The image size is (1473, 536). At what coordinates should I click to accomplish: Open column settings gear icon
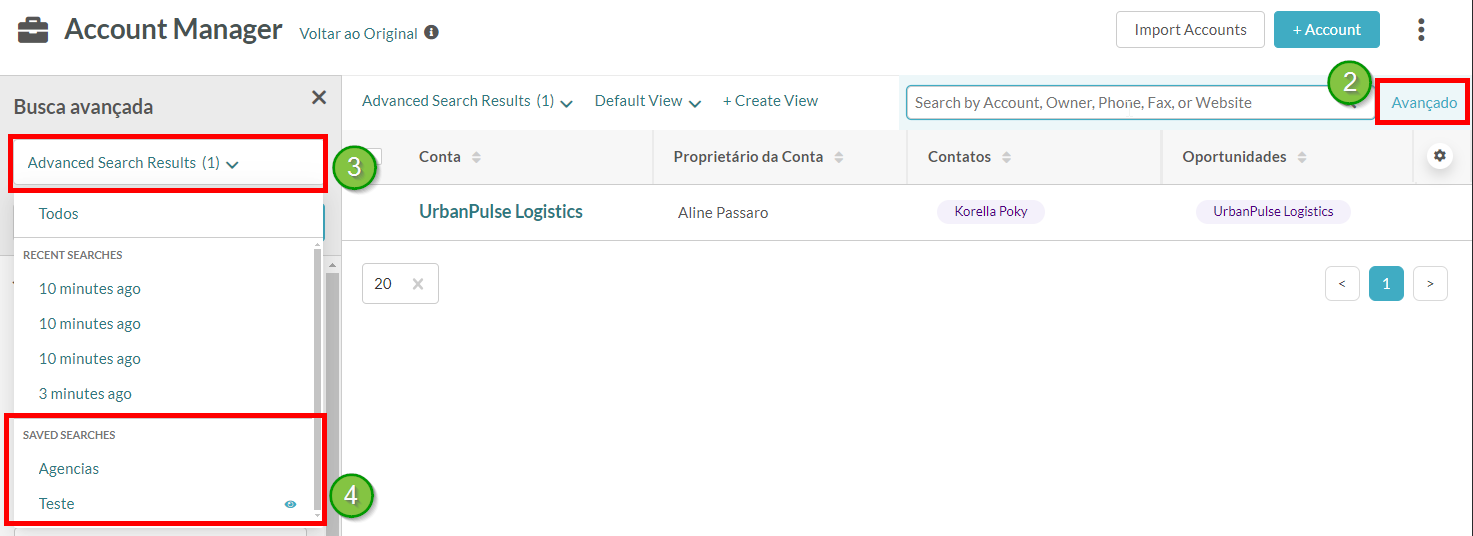point(1440,156)
